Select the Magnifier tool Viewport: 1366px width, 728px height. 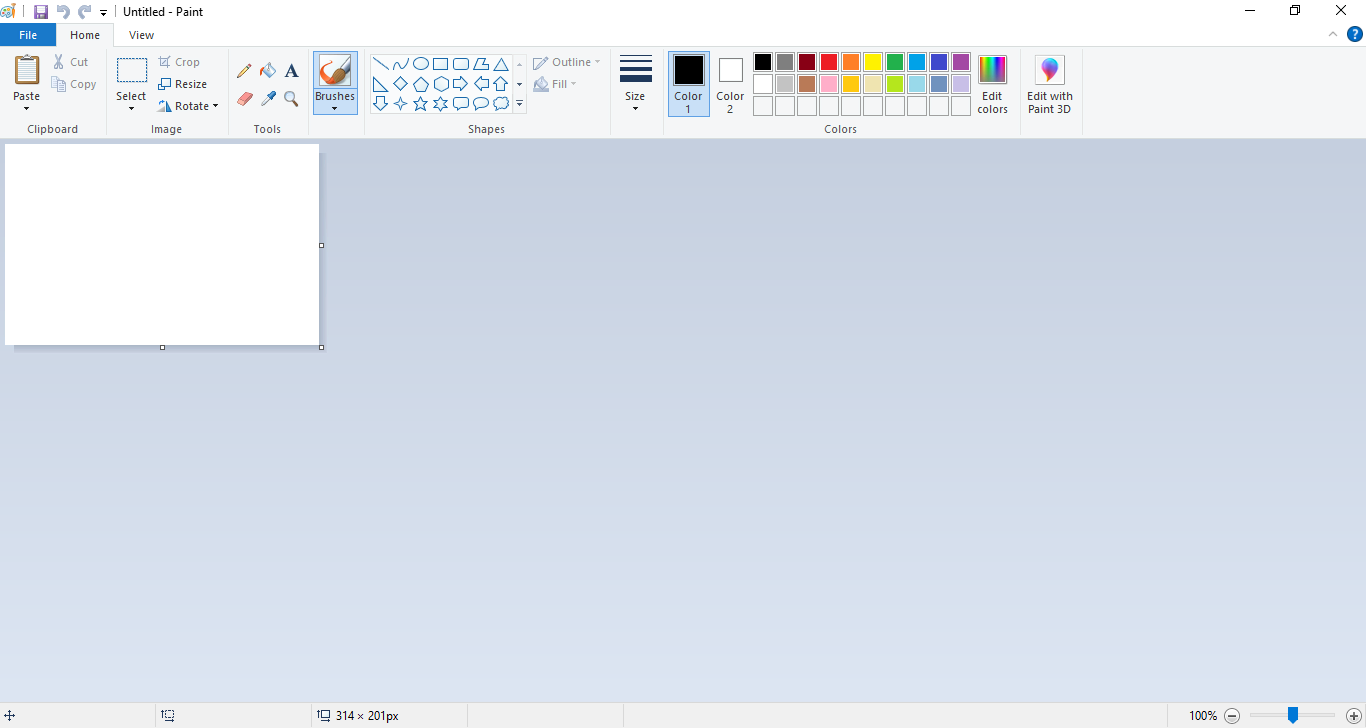click(x=291, y=98)
